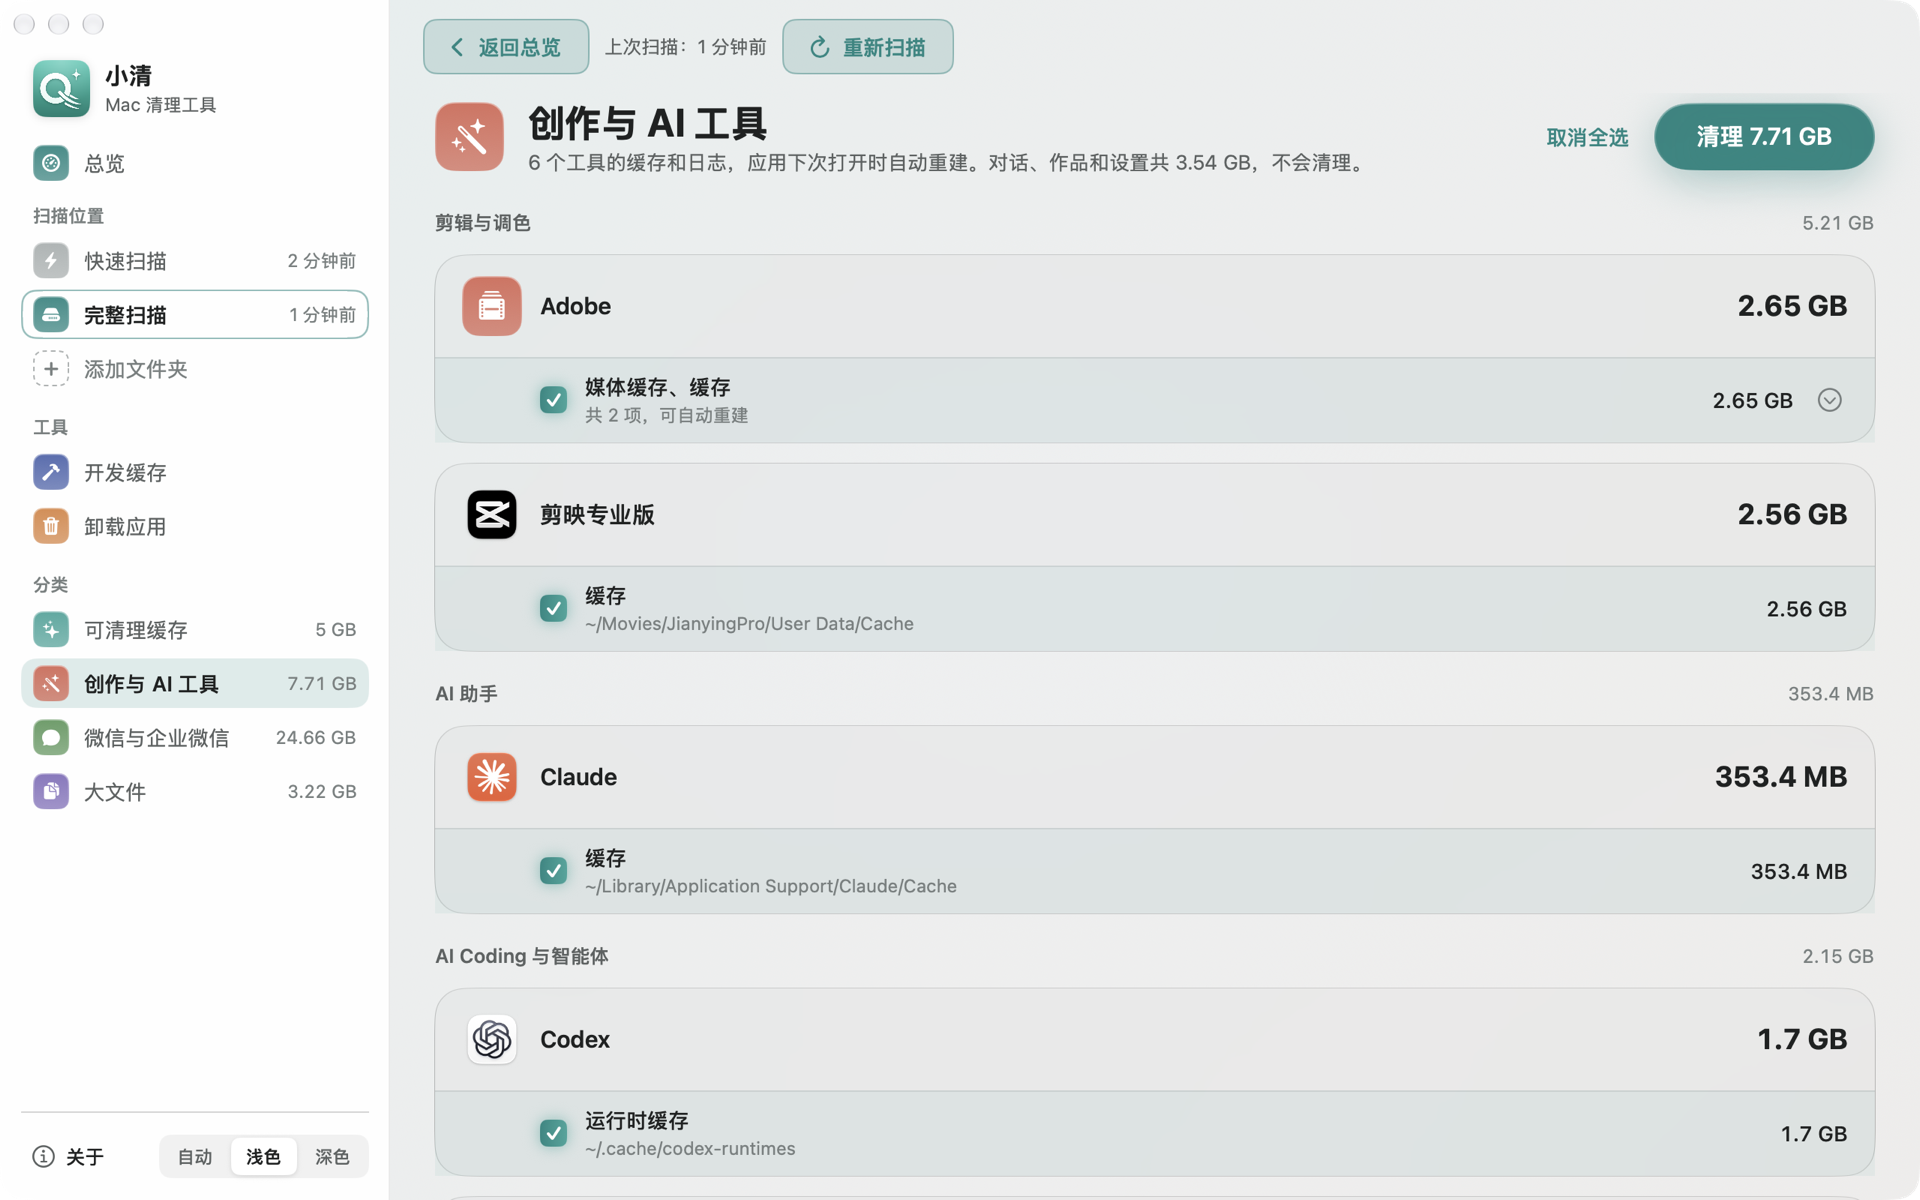1920x1200 pixels.
Task: Open the 开发缓存 hammer icon
Action: [x=51, y=472]
